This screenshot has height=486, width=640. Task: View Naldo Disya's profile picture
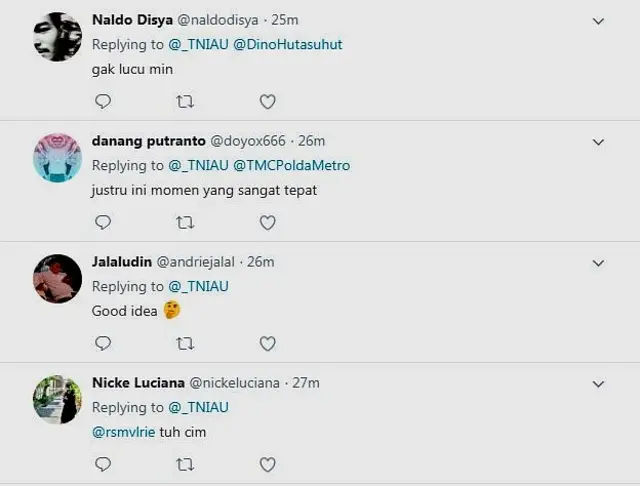[57, 38]
